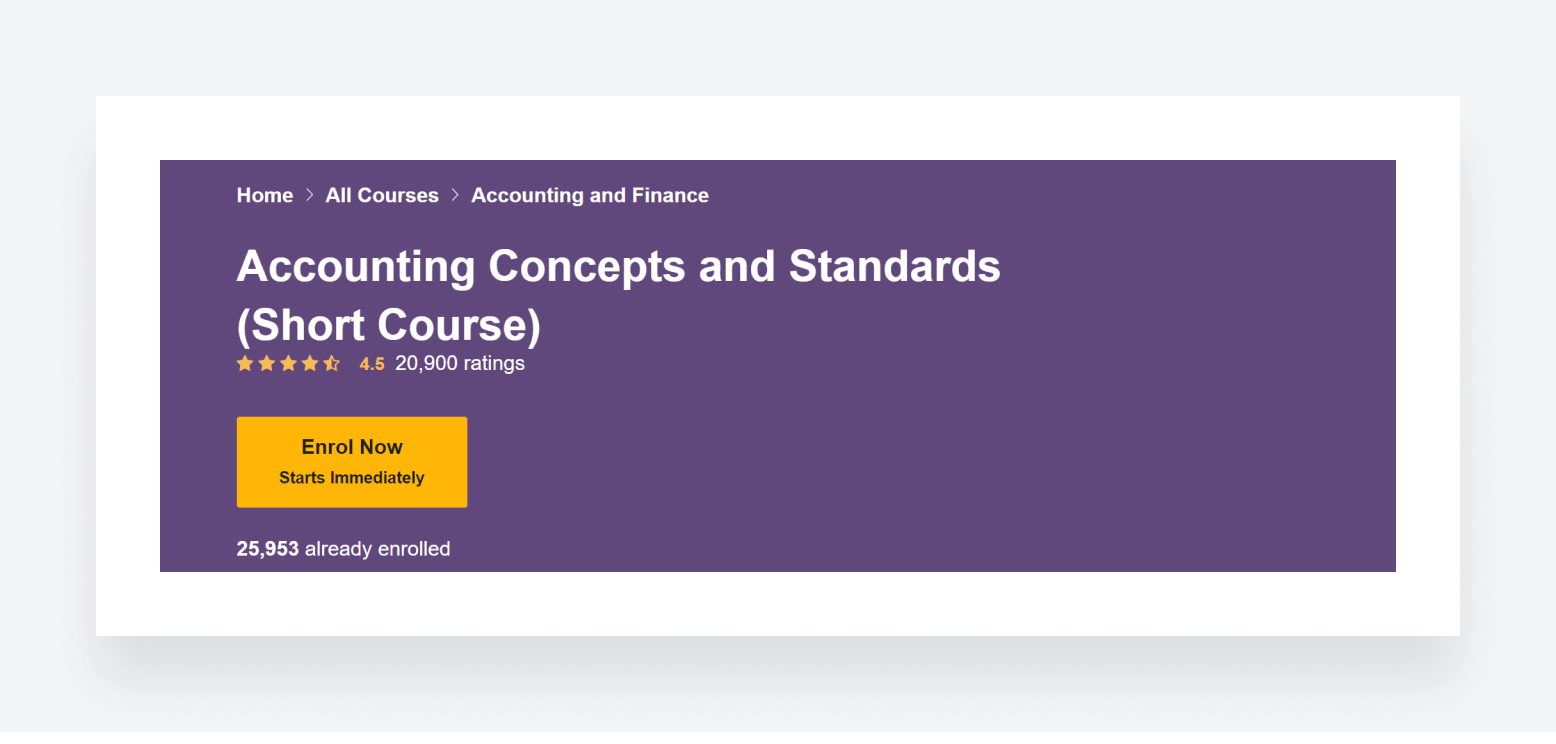Click the Starts Immediately label

click(352, 478)
